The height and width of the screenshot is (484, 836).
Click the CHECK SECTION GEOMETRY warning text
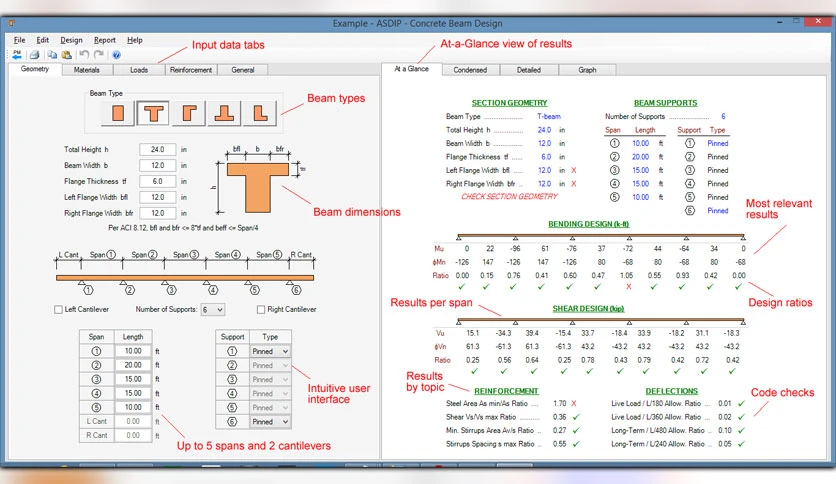click(x=509, y=197)
